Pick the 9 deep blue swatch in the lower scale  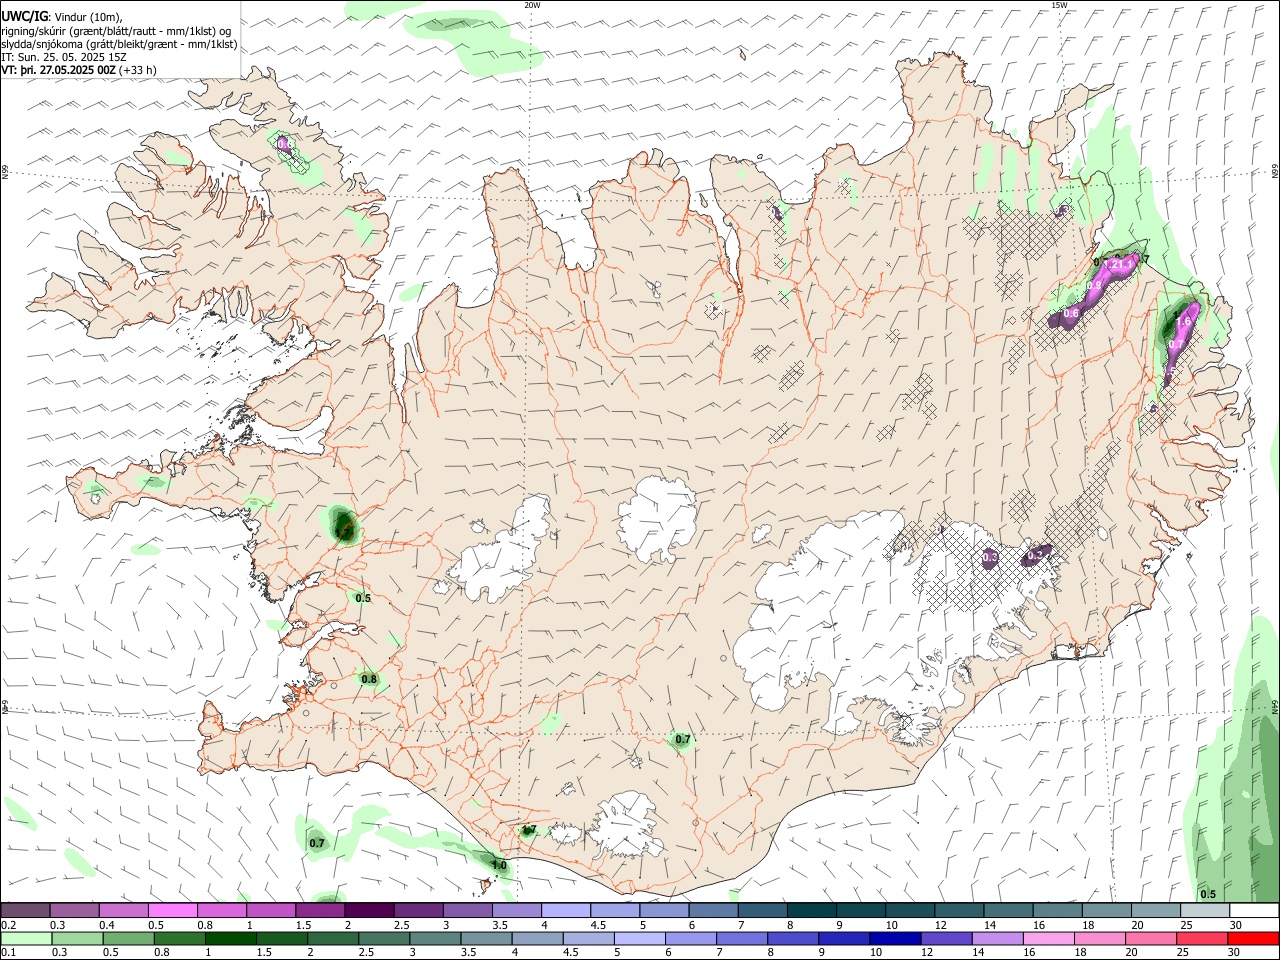(x=845, y=938)
